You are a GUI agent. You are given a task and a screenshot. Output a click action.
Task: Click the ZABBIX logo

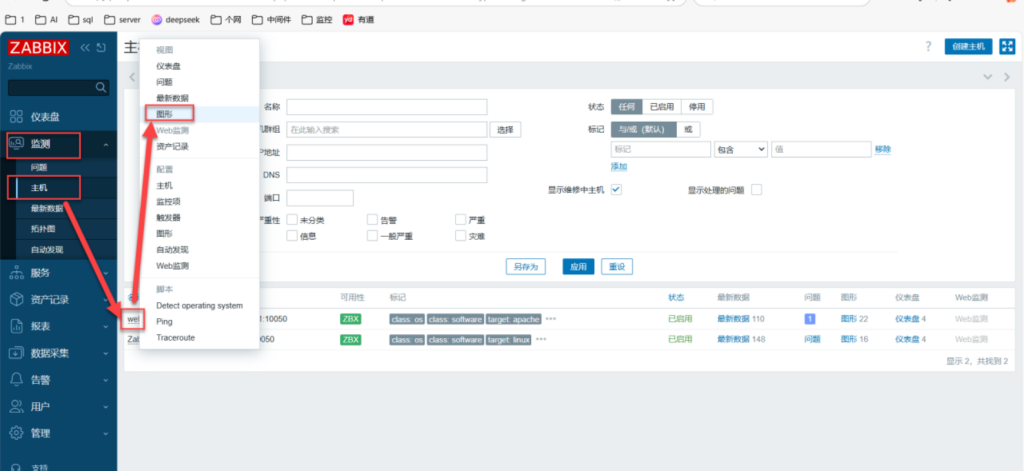(40, 48)
